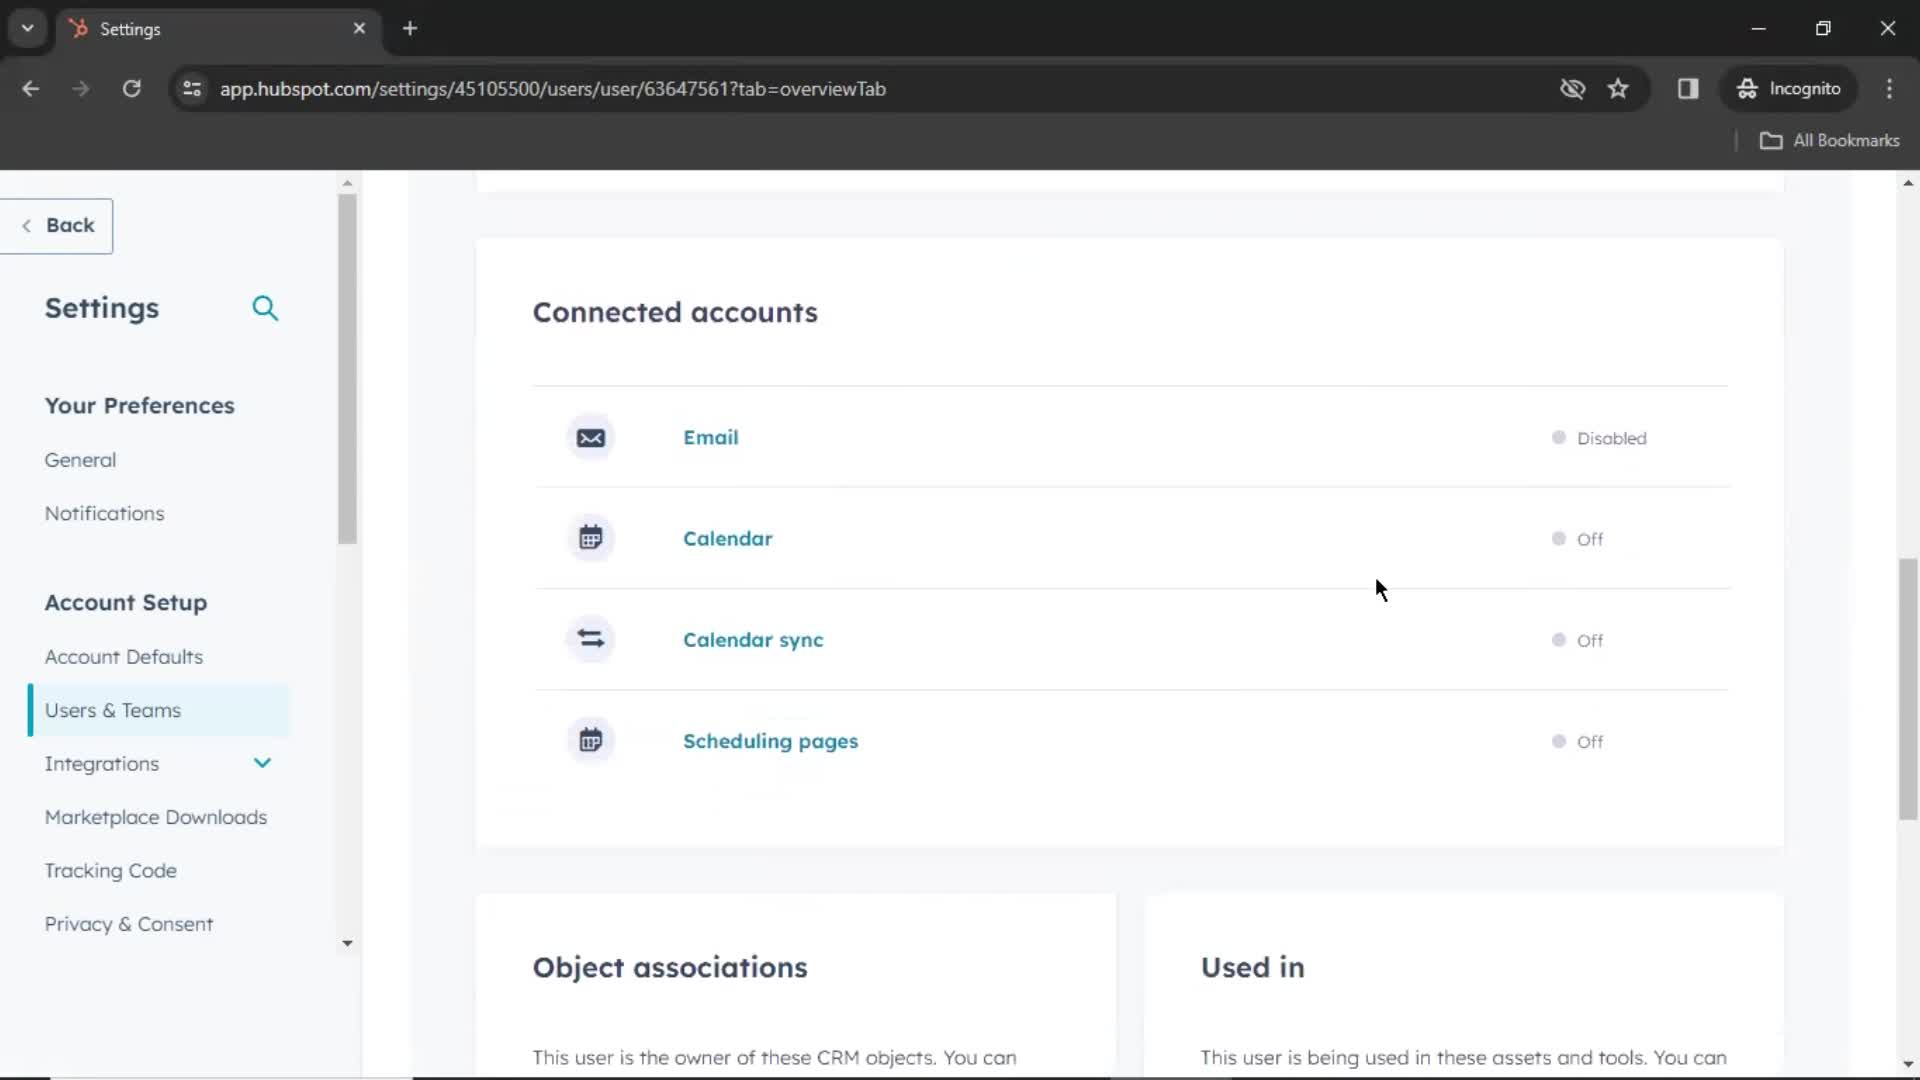Click the Privacy & Consent settings item
The image size is (1920, 1080).
(129, 923)
